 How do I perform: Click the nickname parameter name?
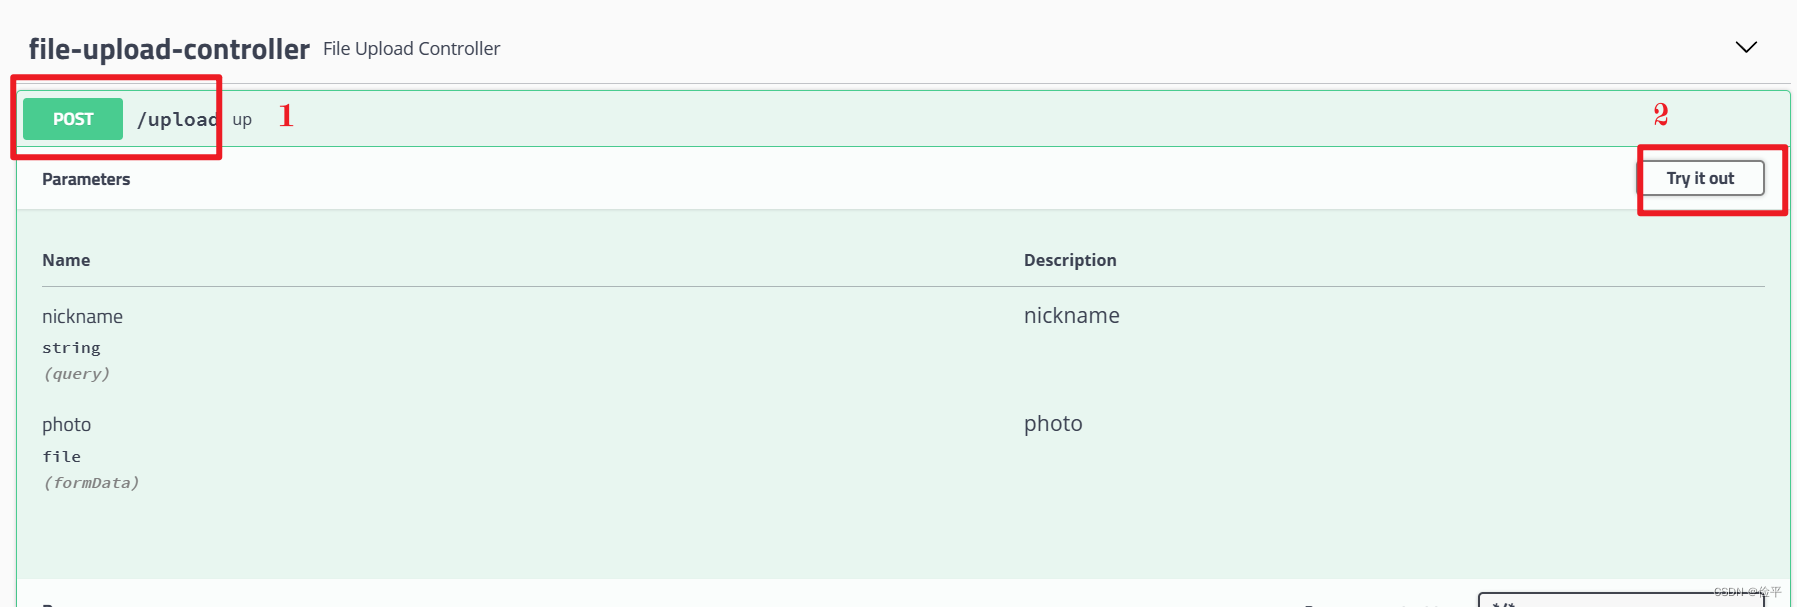point(82,317)
